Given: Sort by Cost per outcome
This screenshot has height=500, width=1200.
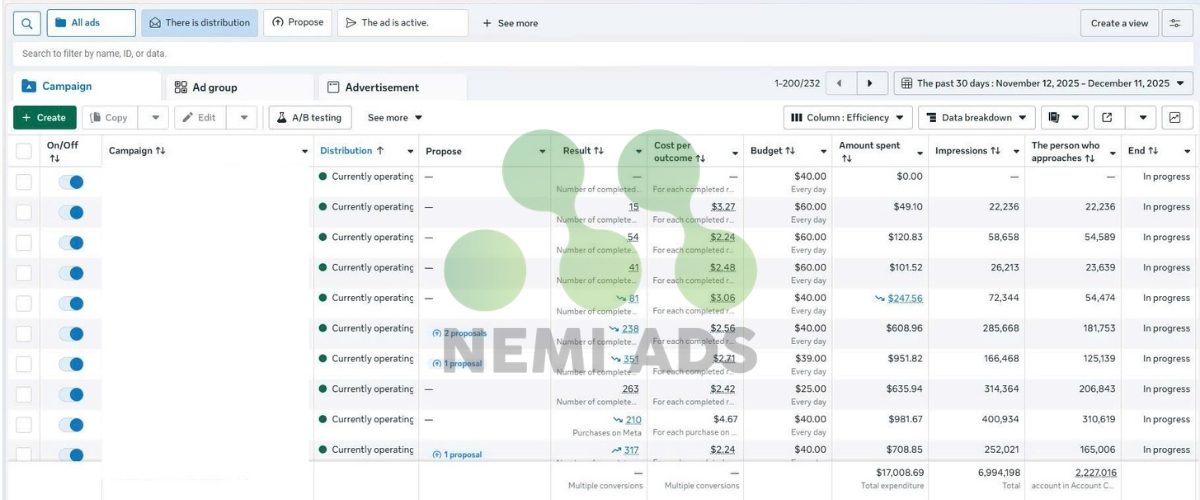Looking at the screenshot, I should tap(700, 158).
